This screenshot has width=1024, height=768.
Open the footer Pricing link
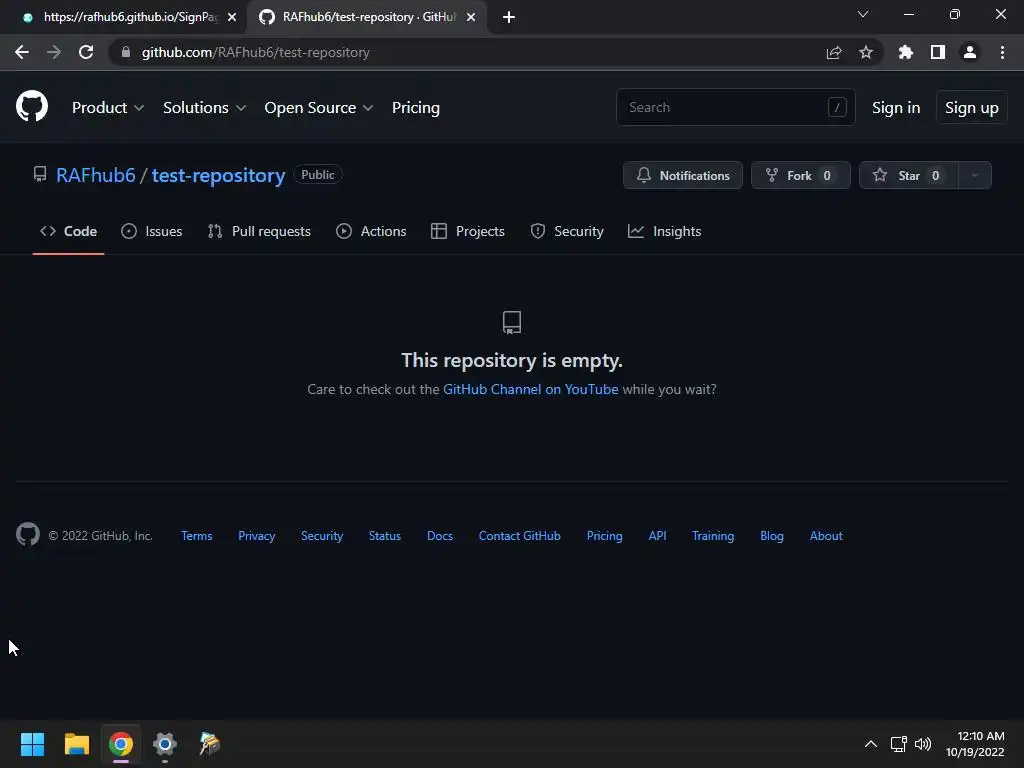(x=604, y=536)
